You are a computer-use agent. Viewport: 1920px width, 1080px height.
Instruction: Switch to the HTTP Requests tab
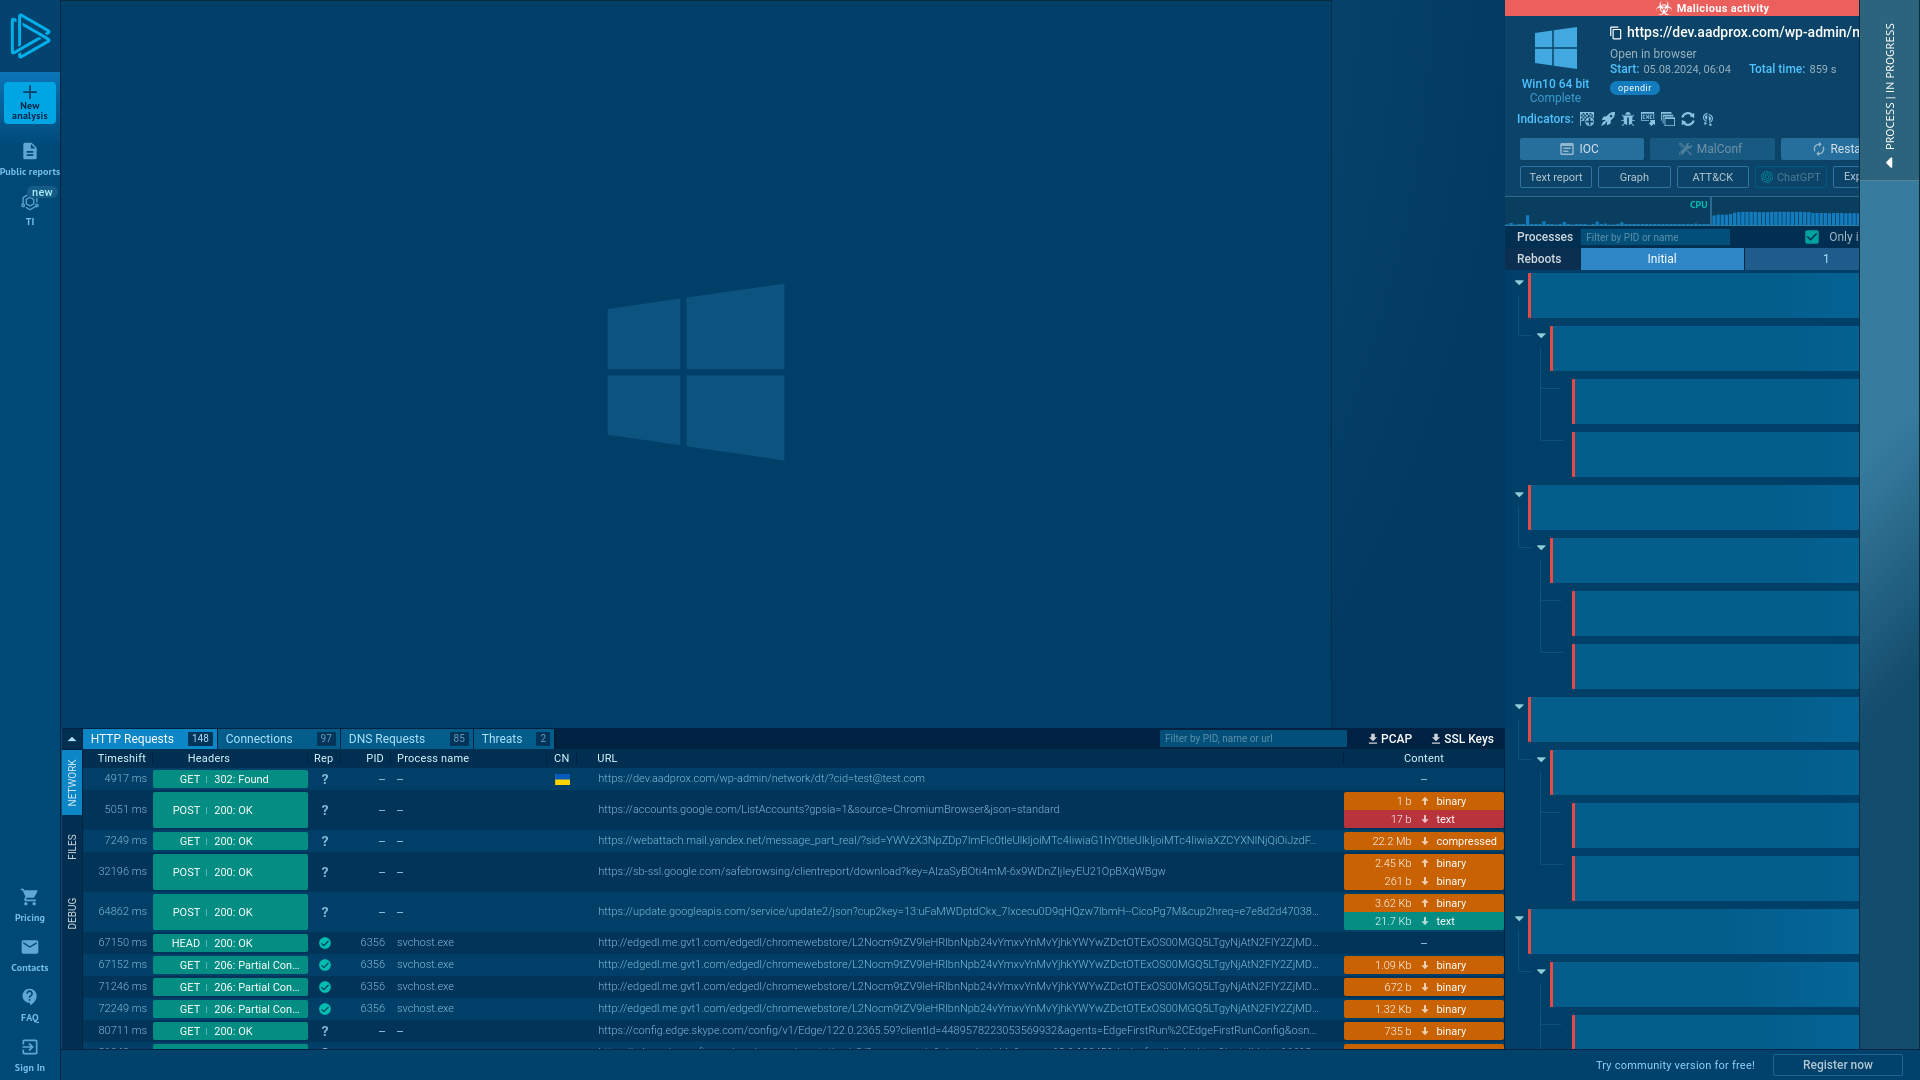coord(150,739)
